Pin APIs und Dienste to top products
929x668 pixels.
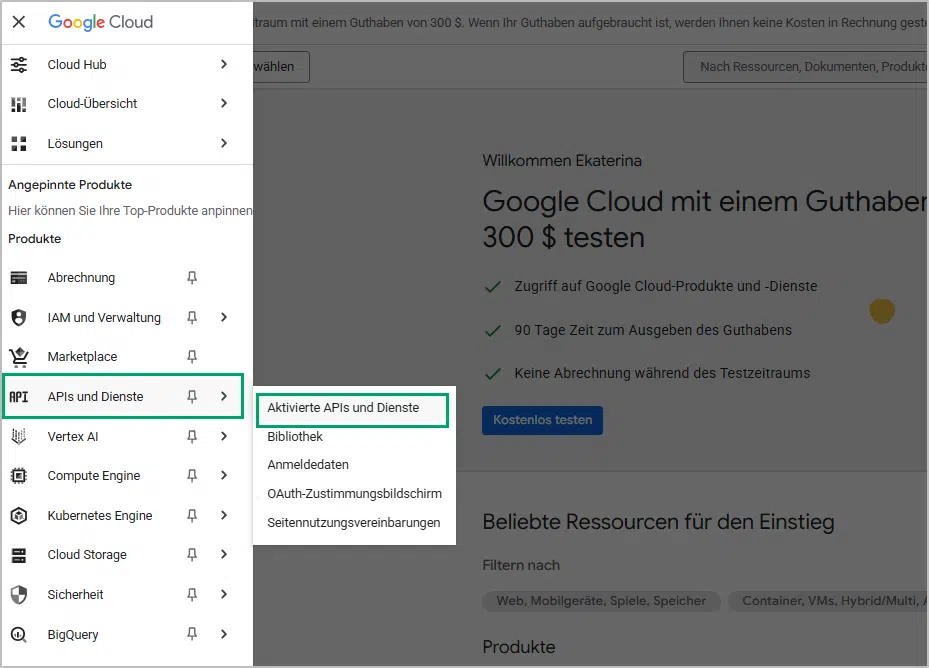(x=192, y=397)
